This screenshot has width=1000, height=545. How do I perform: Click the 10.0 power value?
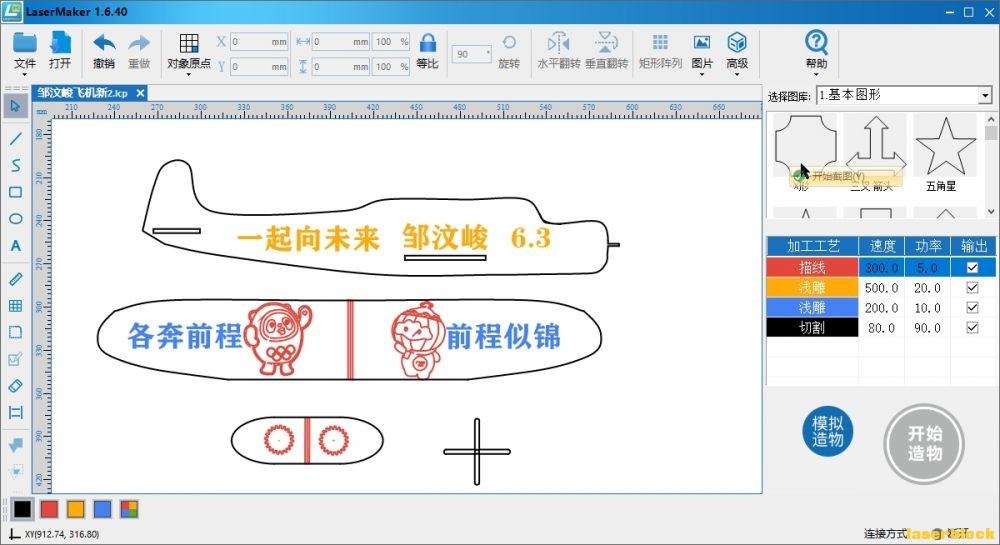tap(927, 307)
